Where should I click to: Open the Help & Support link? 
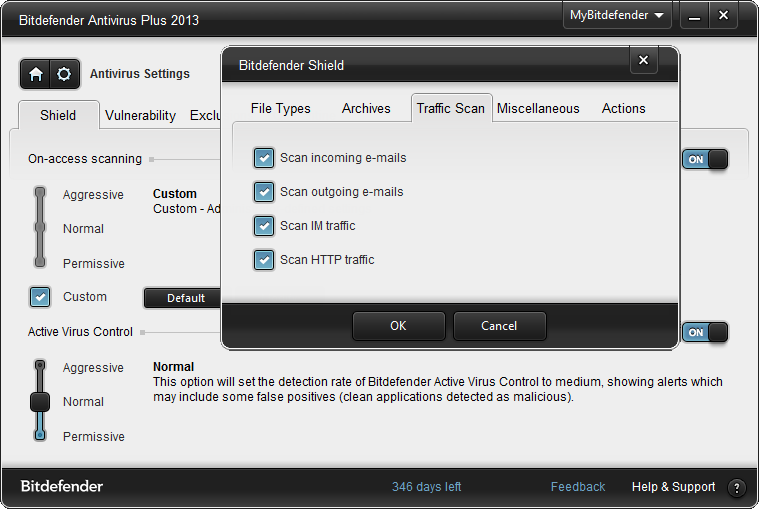(673, 487)
